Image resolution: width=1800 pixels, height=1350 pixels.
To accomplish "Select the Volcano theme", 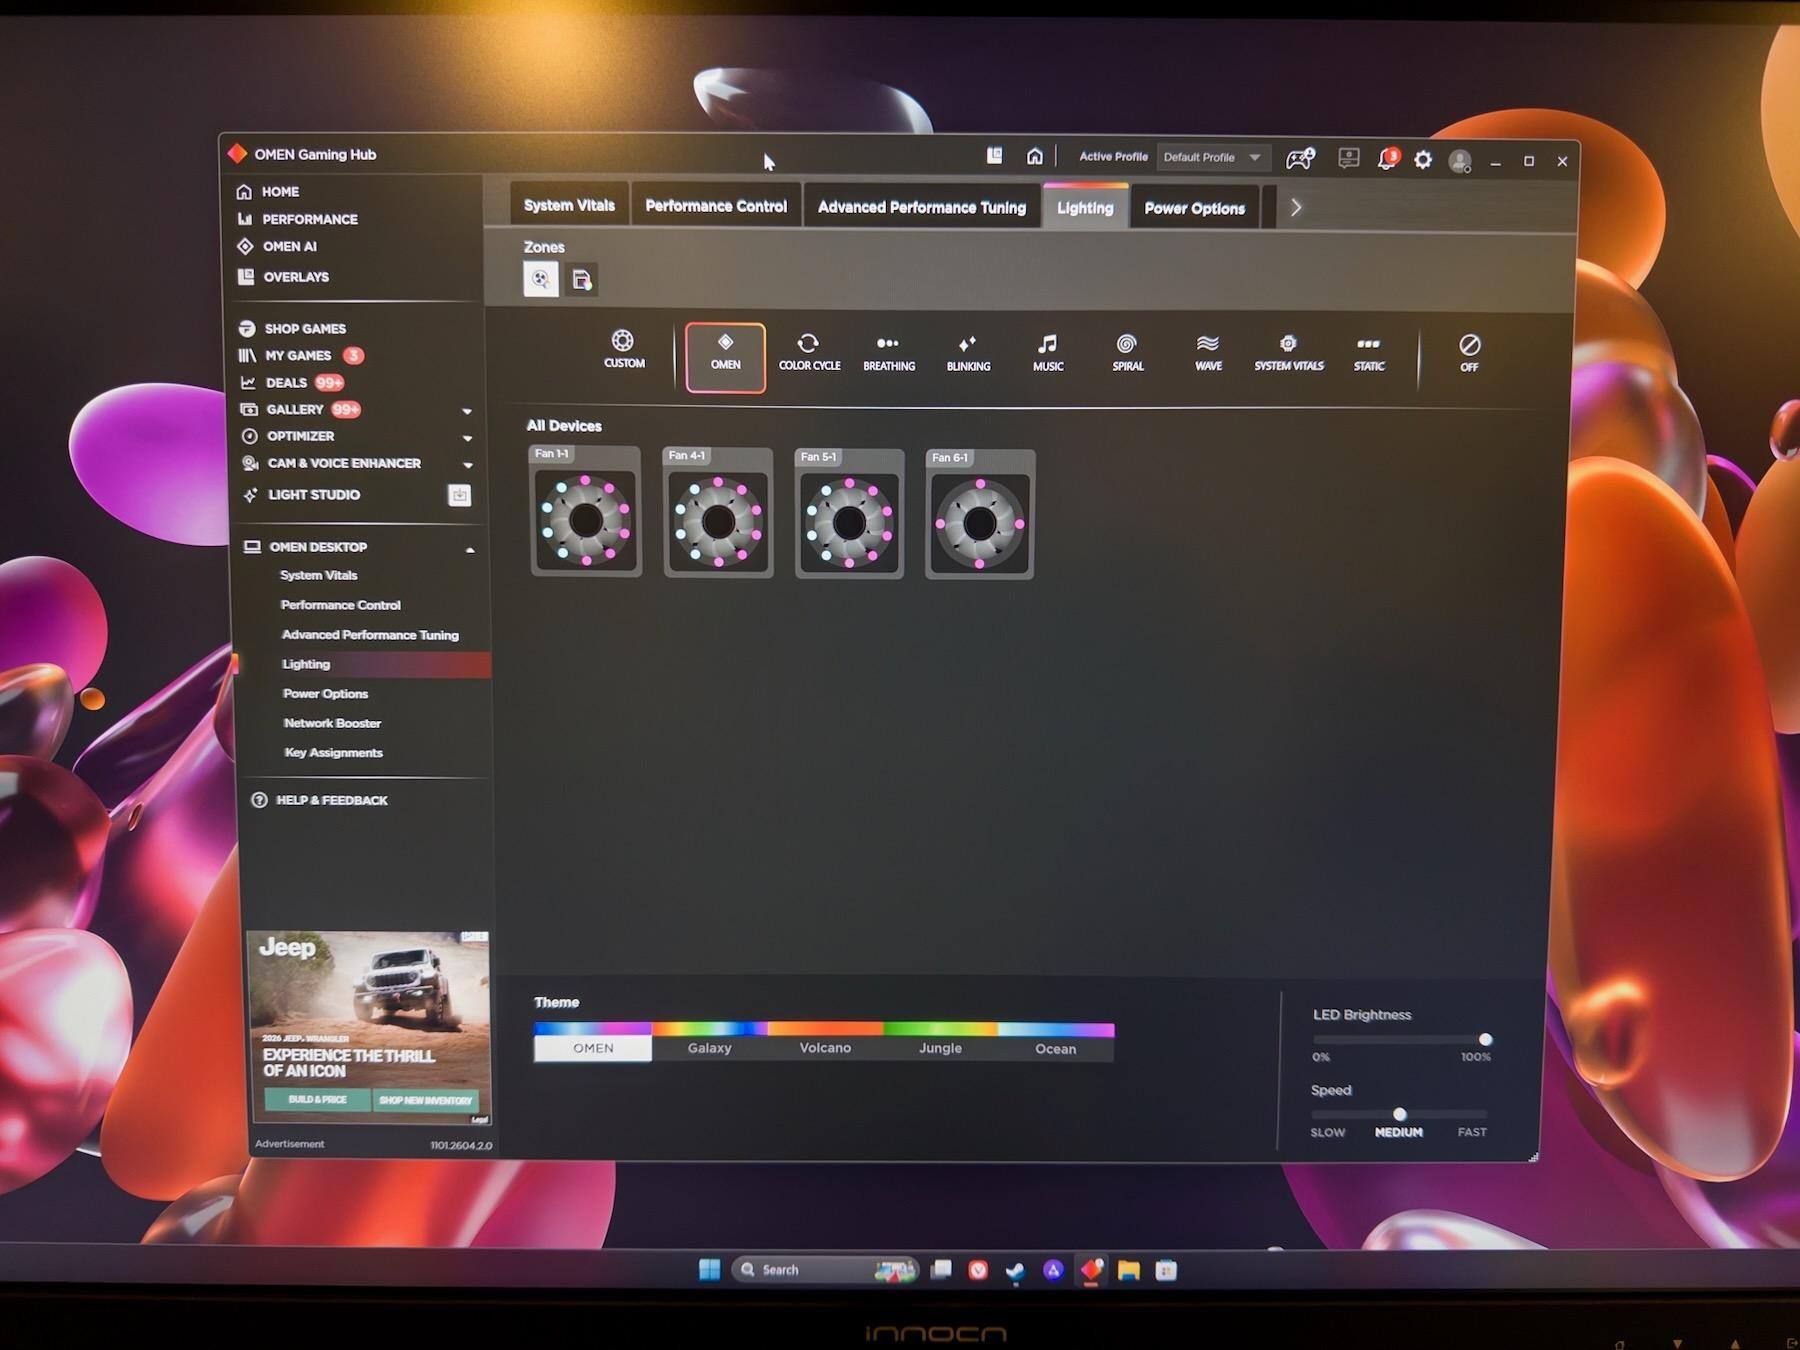I will click(x=825, y=1048).
